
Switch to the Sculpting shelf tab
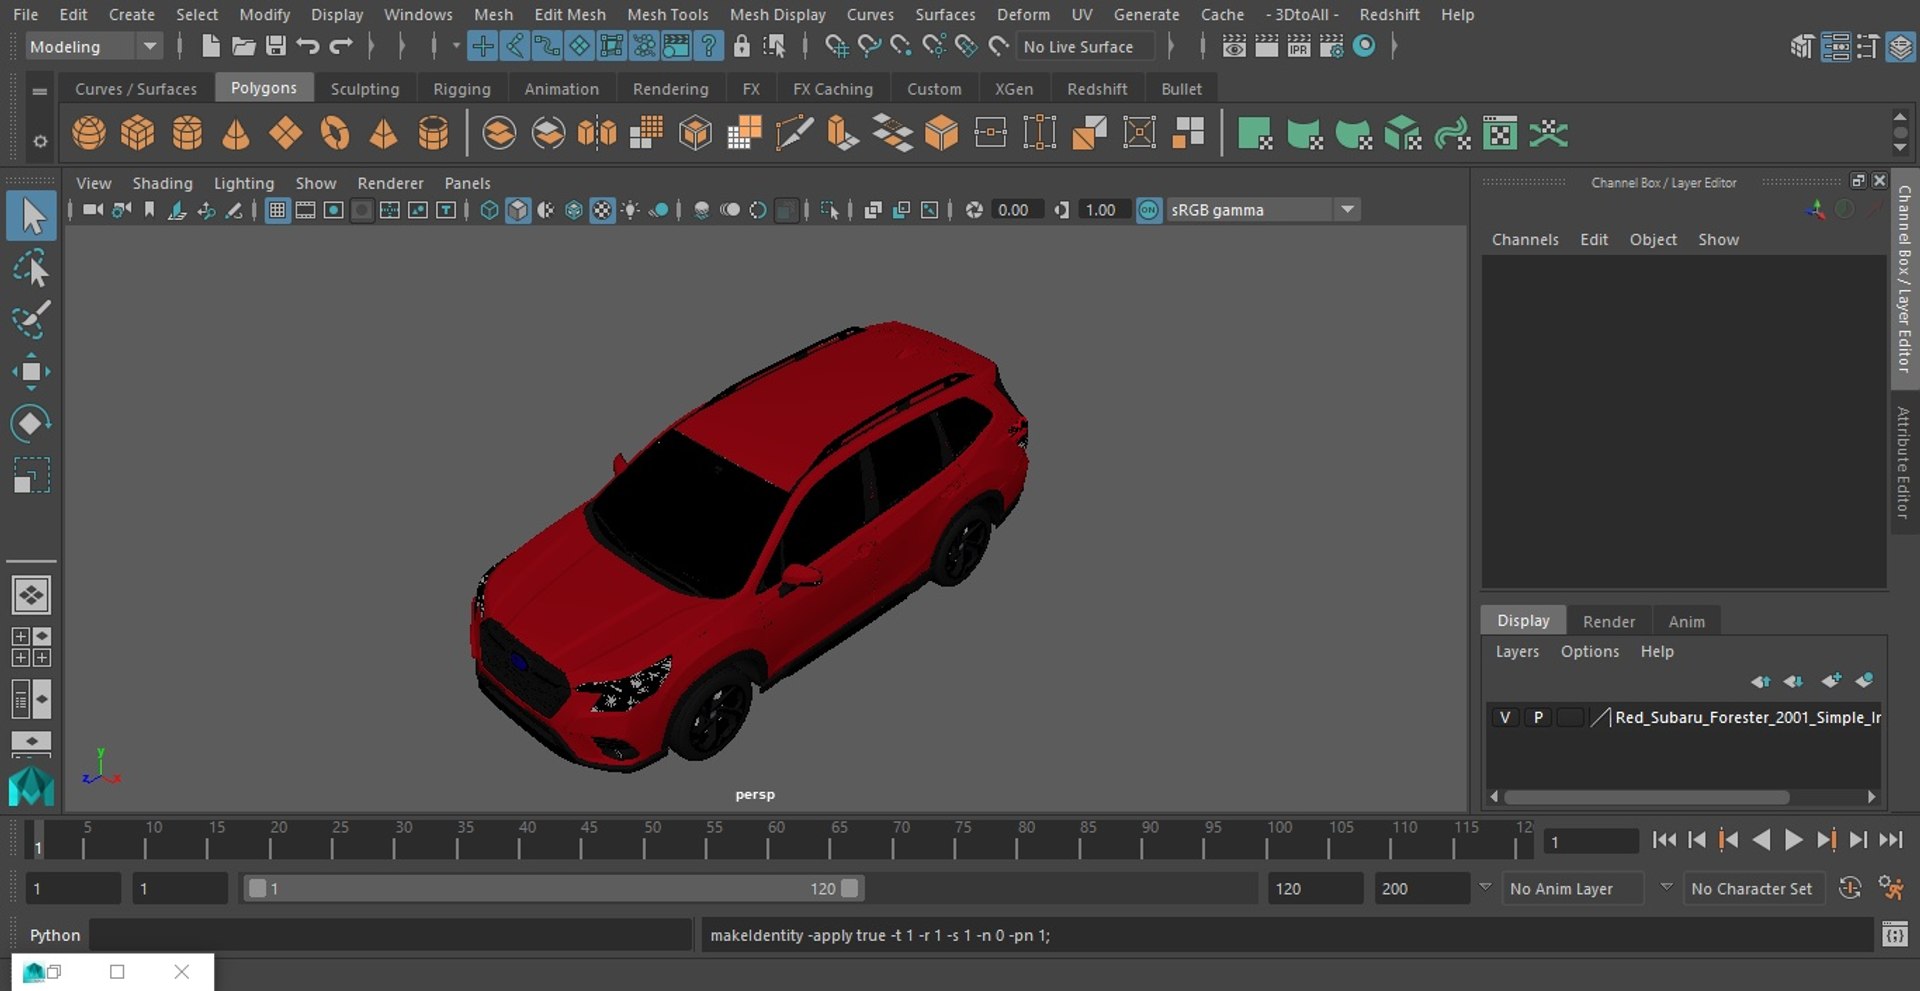click(365, 89)
